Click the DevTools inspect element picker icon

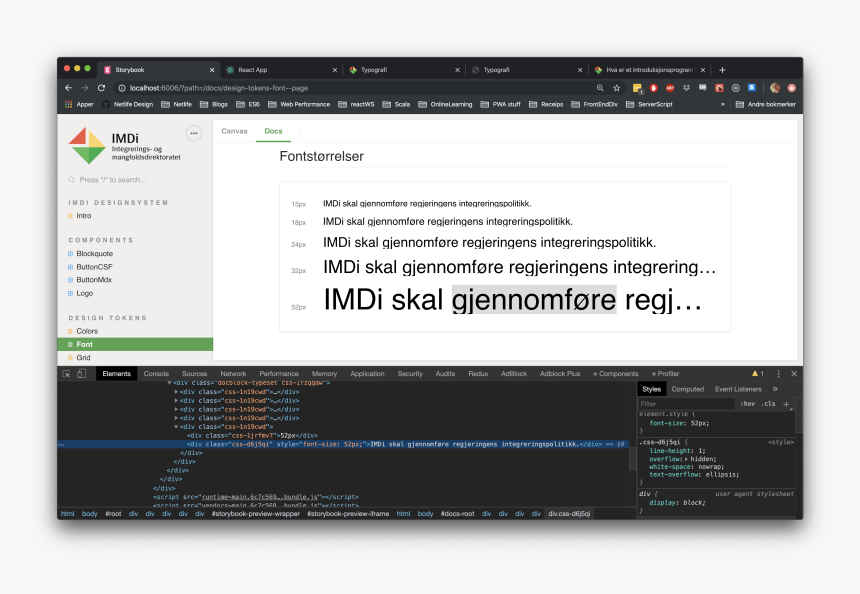(x=67, y=374)
